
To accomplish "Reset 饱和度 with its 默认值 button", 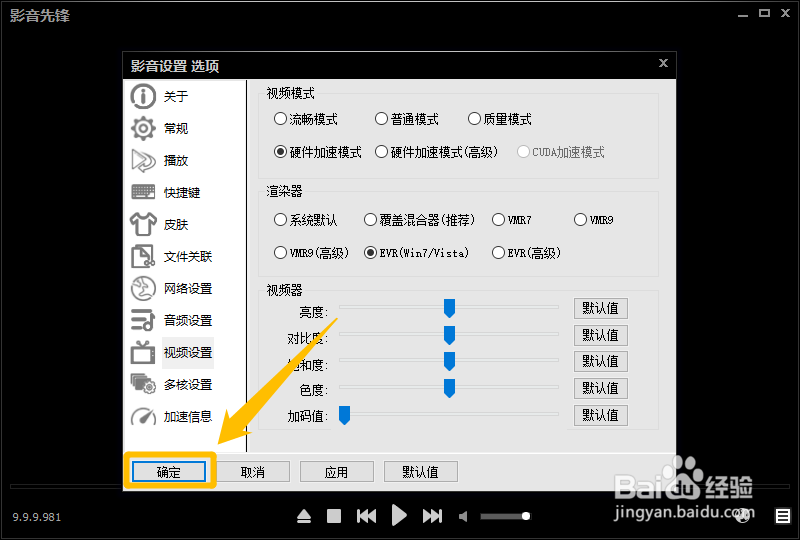I will [601, 361].
